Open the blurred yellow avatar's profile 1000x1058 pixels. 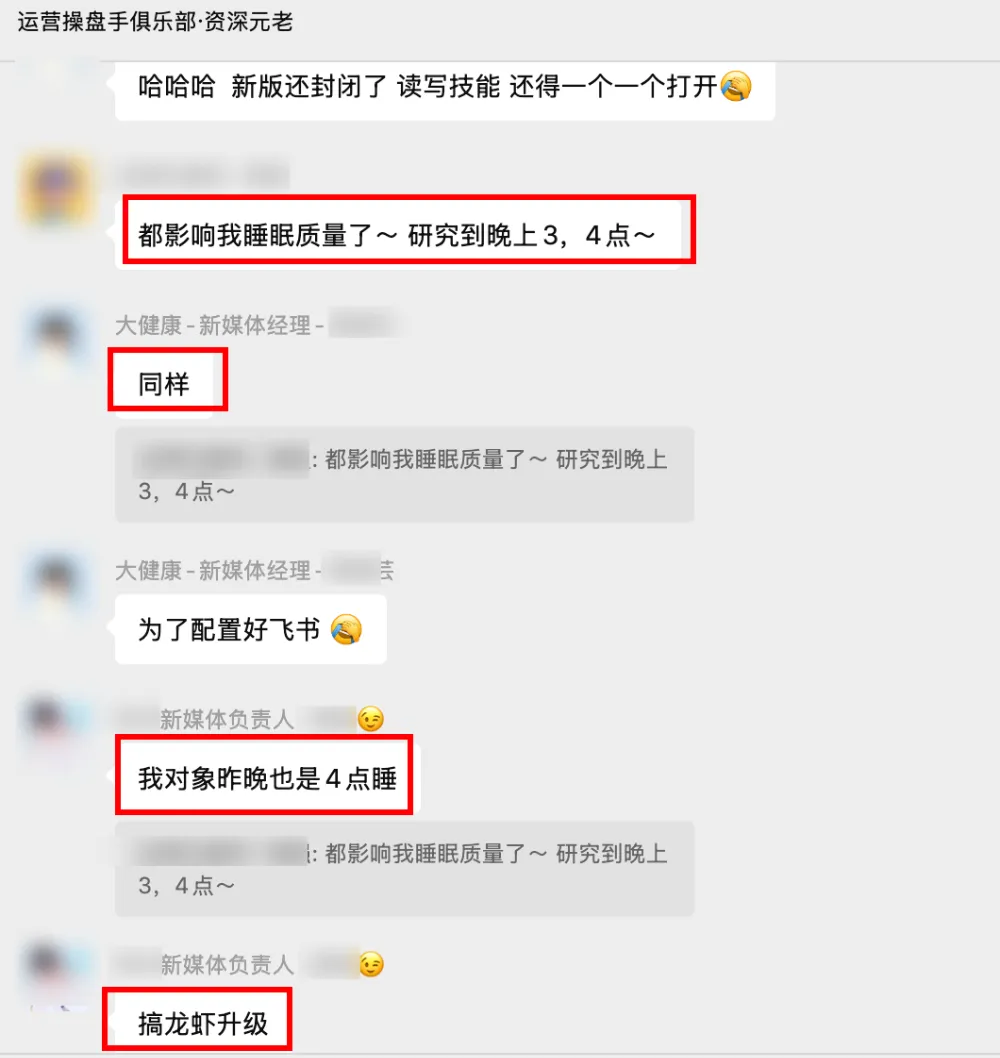tap(56, 190)
